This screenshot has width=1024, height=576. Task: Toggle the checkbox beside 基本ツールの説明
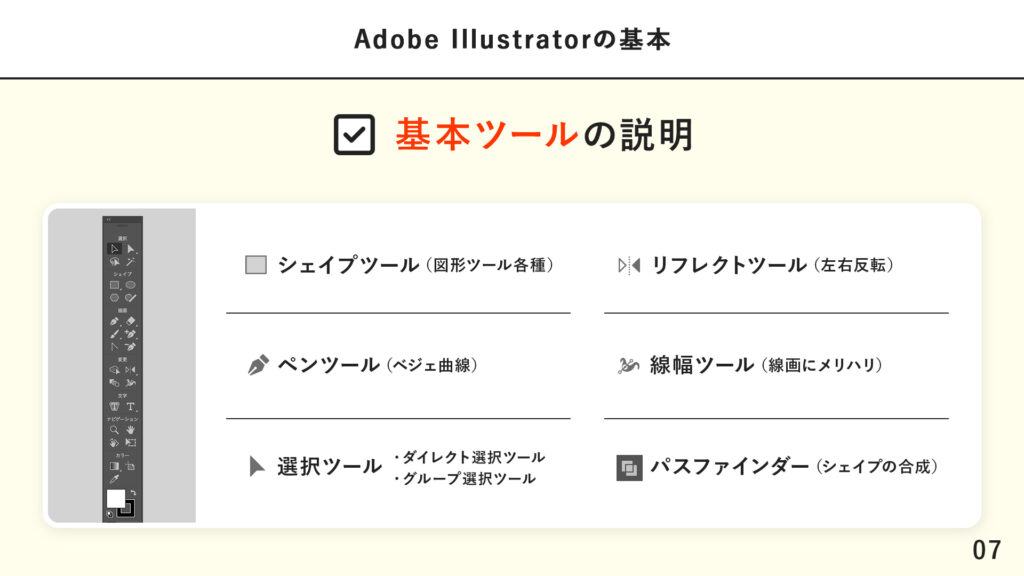(x=353, y=135)
